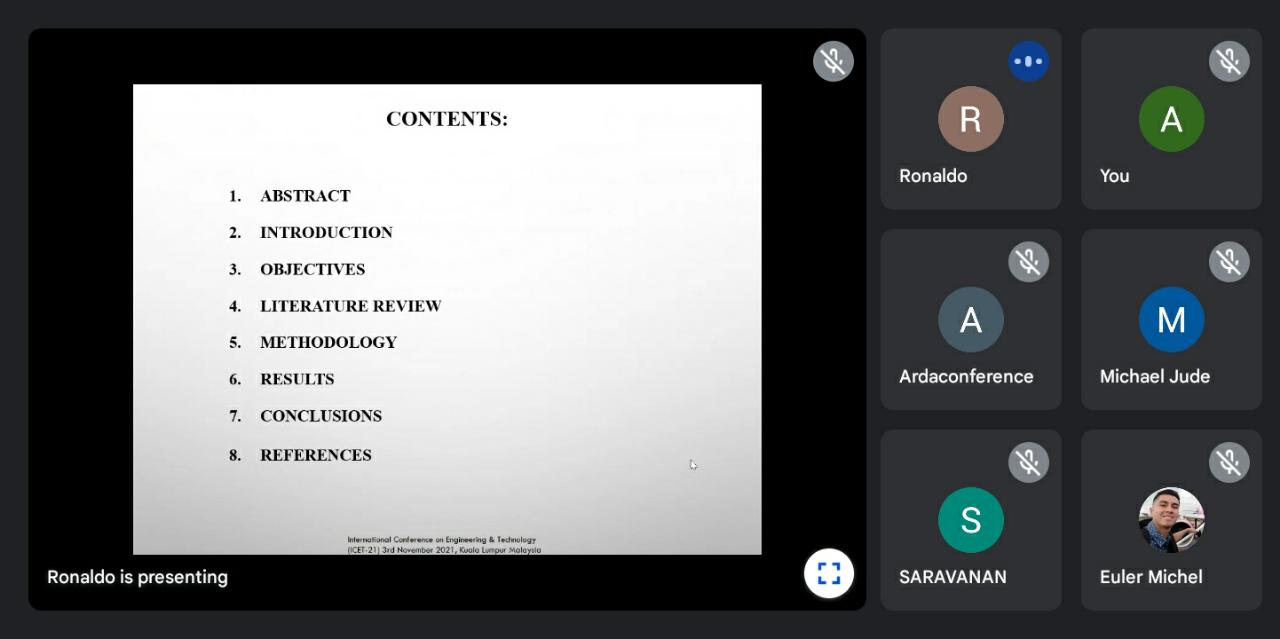This screenshot has width=1280, height=639.
Task: Select the green A avatar for You
Action: pos(1171,119)
